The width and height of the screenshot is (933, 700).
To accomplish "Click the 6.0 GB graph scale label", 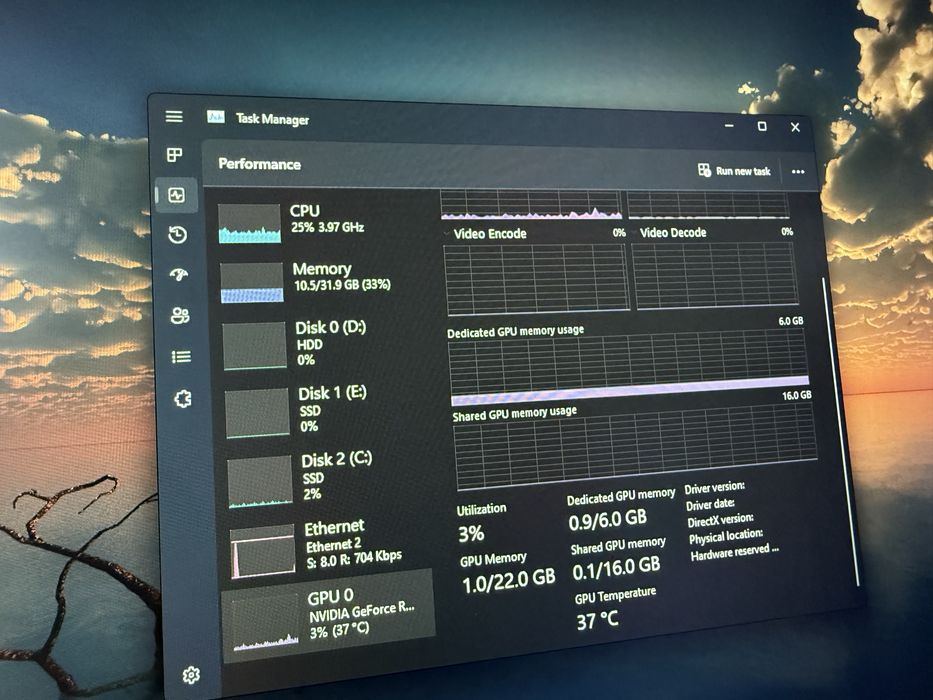I will point(791,321).
